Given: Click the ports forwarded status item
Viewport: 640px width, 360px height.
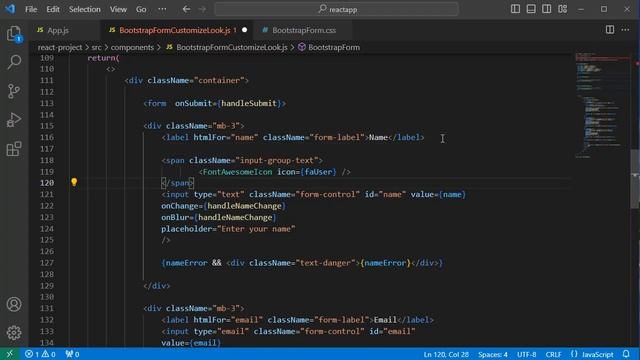Looking at the screenshot, I should (72, 354).
